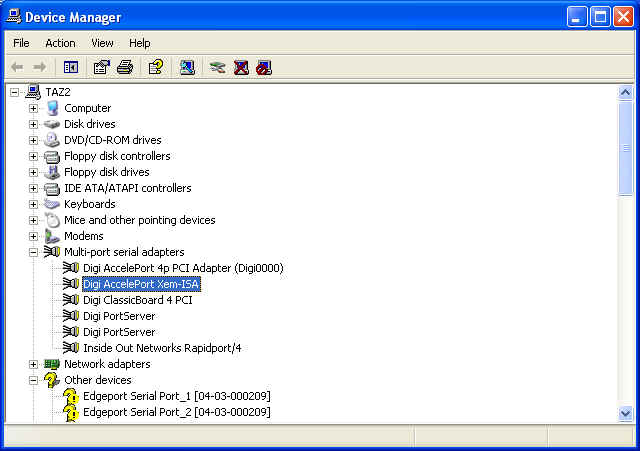Select Edgeport Serial Port_1 device
This screenshot has width=640, height=451.
point(176,396)
